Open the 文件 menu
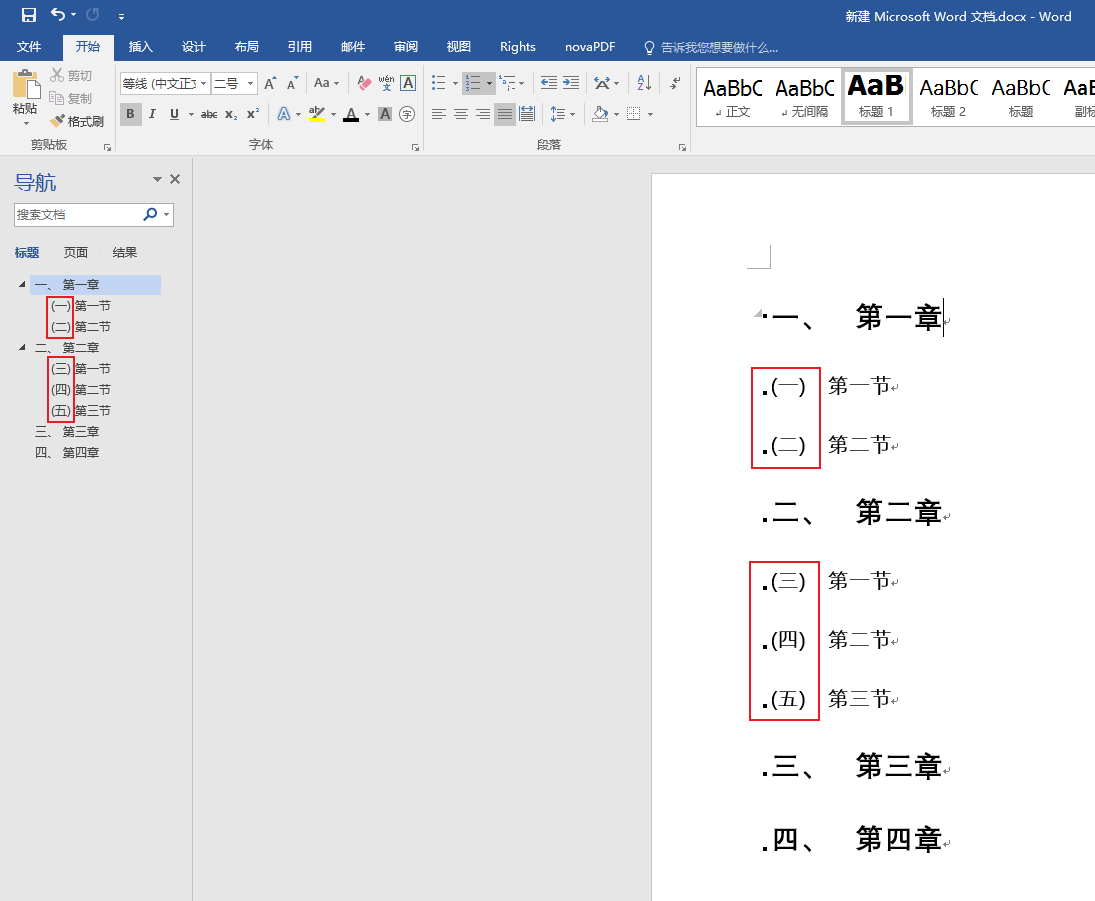Screen dimensions: 1095x901 tap(29, 47)
